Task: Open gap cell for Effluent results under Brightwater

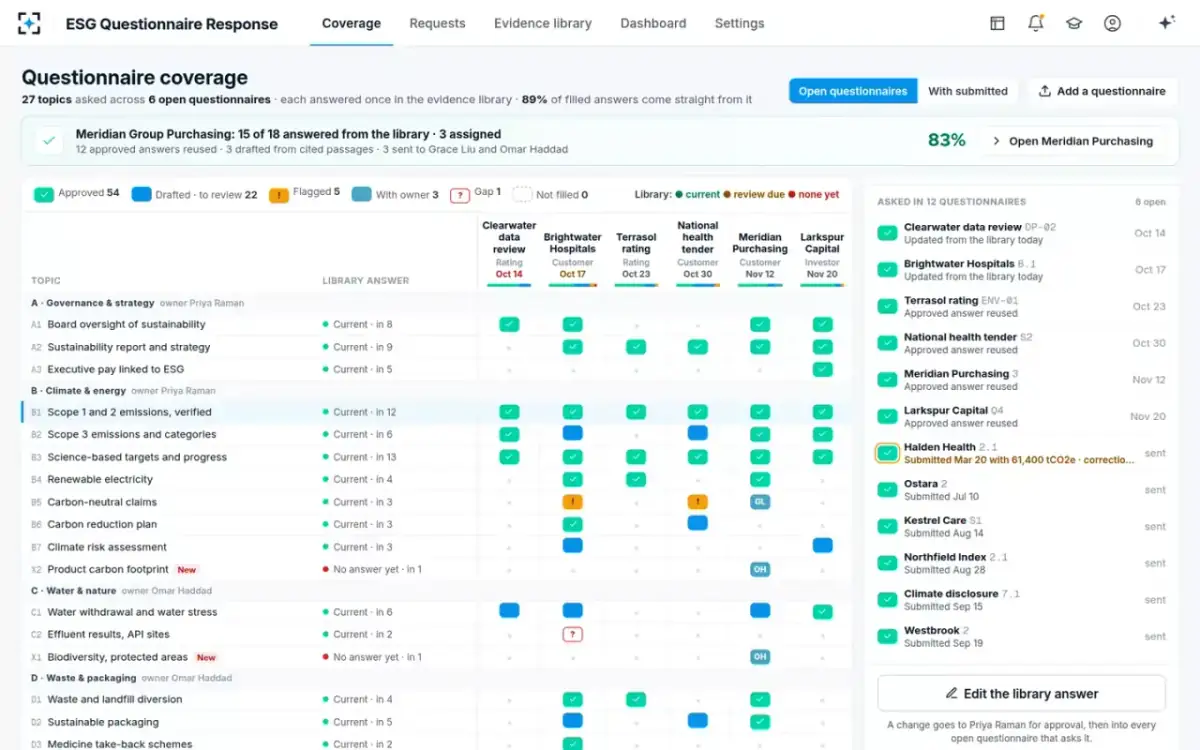Action: (572, 634)
